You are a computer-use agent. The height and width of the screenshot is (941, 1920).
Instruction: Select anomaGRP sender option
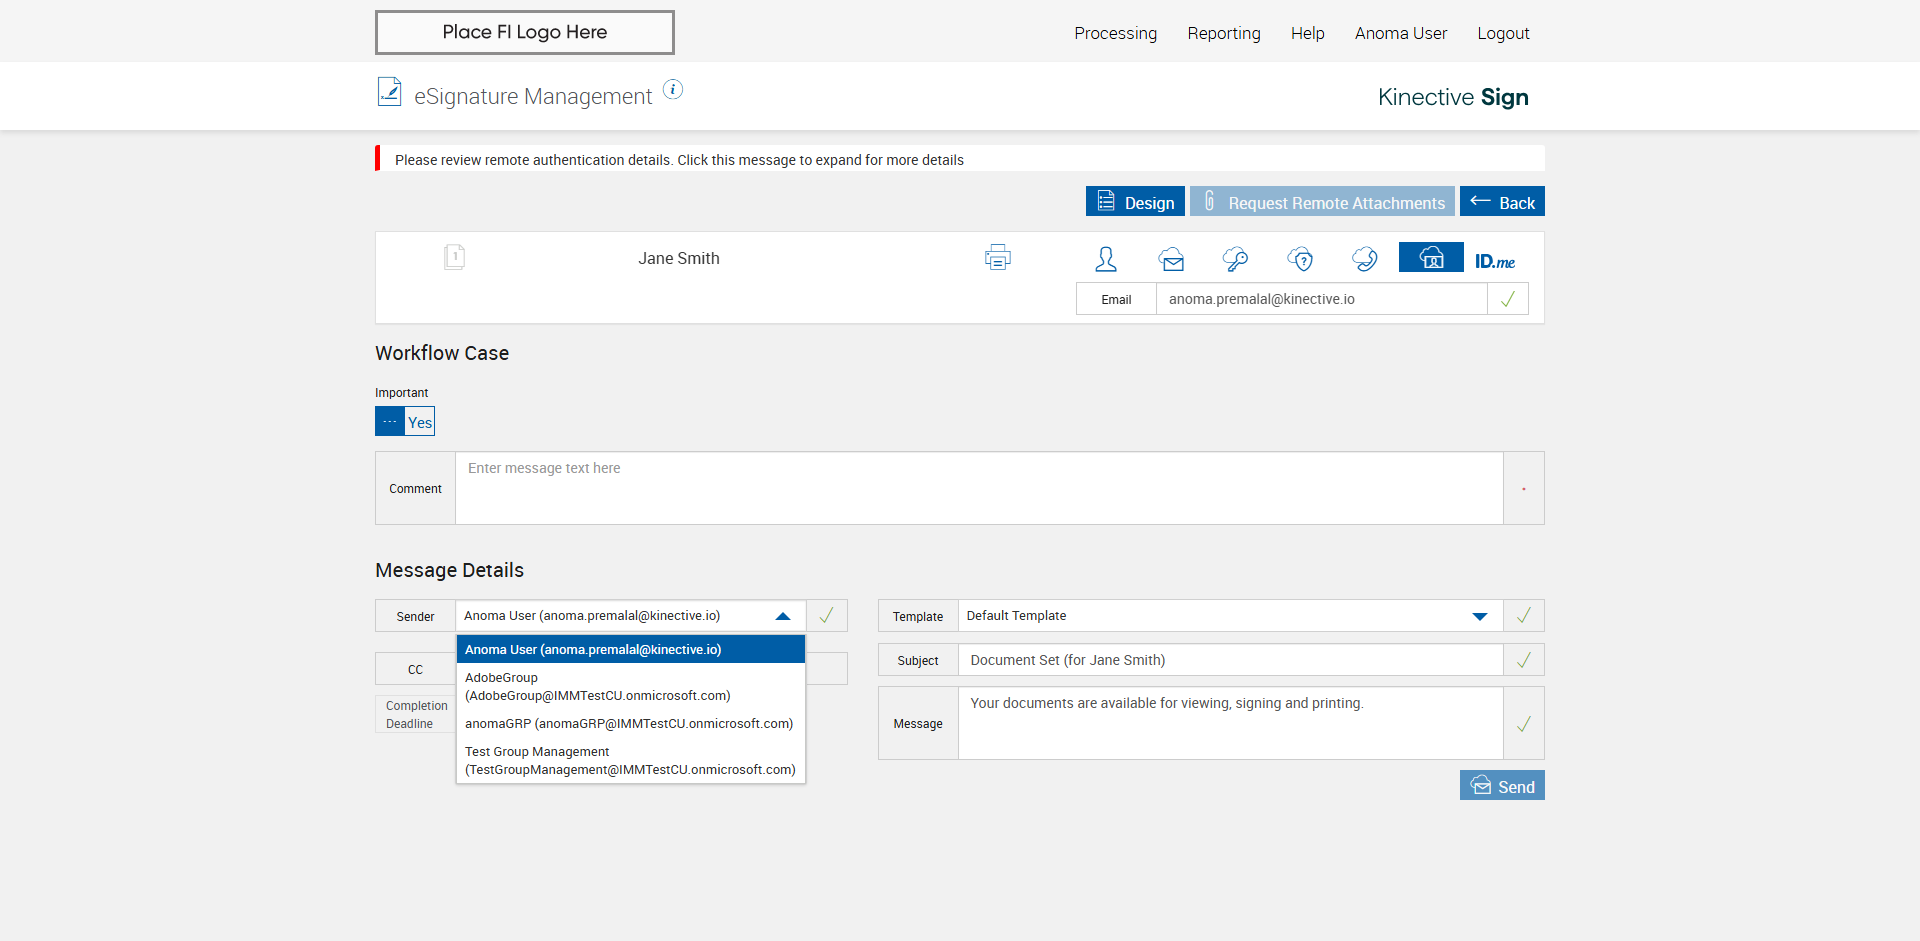tap(628, 723)
